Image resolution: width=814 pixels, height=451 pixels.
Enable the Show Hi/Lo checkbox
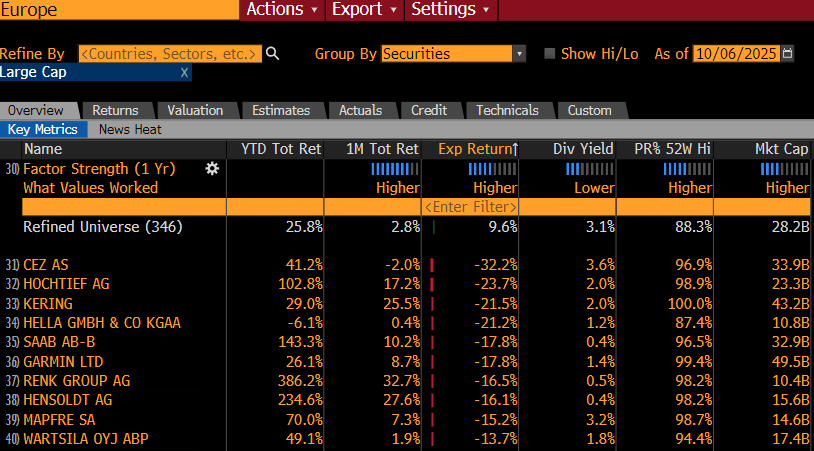pos(549,54)
